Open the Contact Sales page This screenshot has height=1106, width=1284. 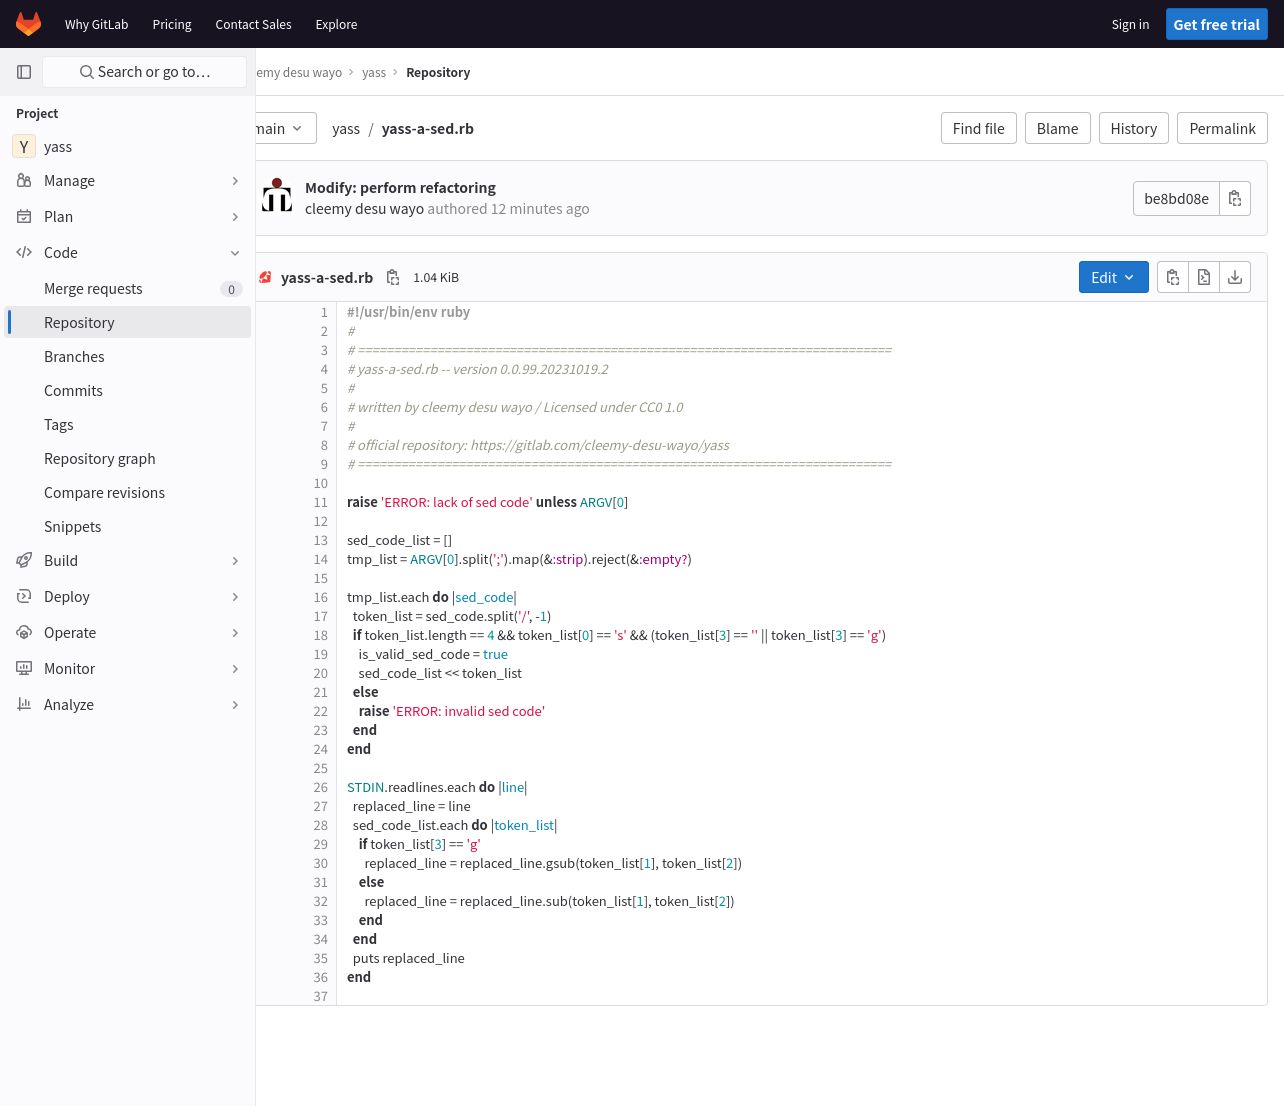254,24
